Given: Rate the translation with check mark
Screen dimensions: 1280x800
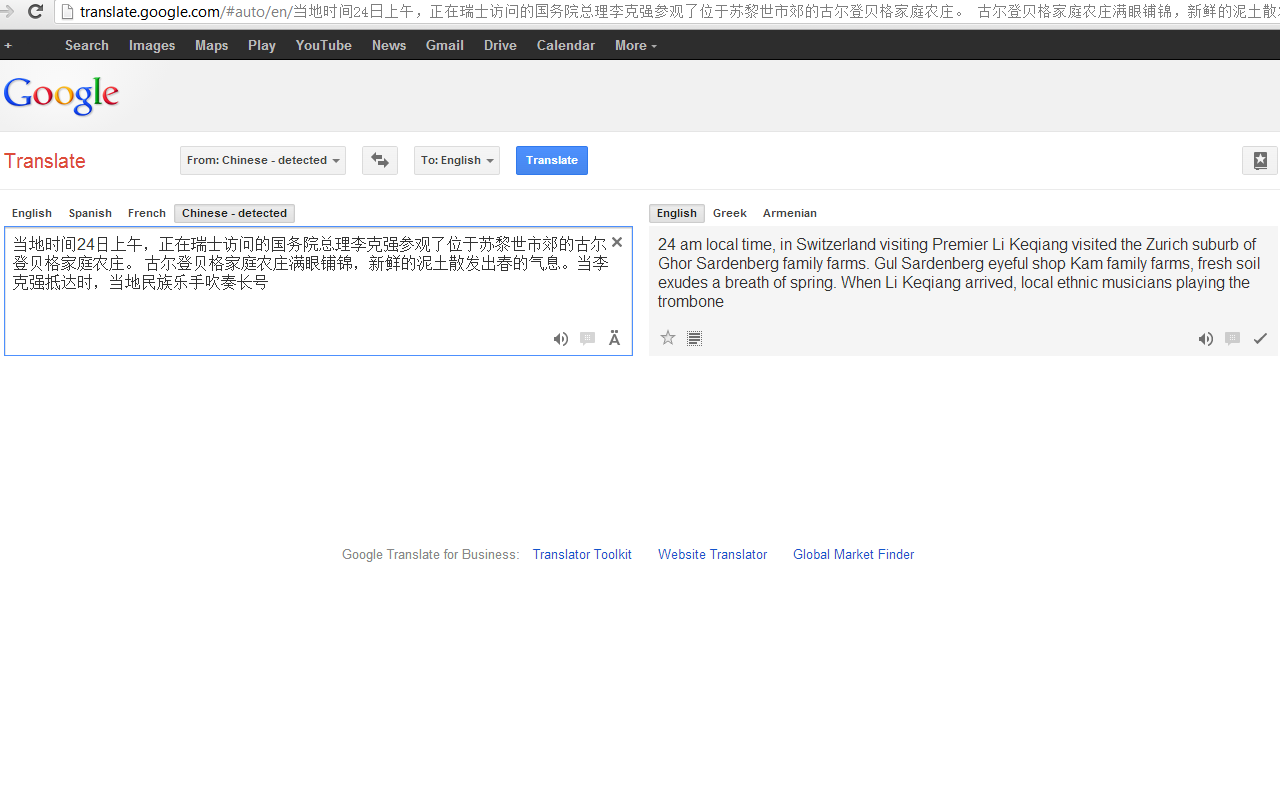Looking at the screenshot, I should pyautogui.click(x=1260, y=339).
